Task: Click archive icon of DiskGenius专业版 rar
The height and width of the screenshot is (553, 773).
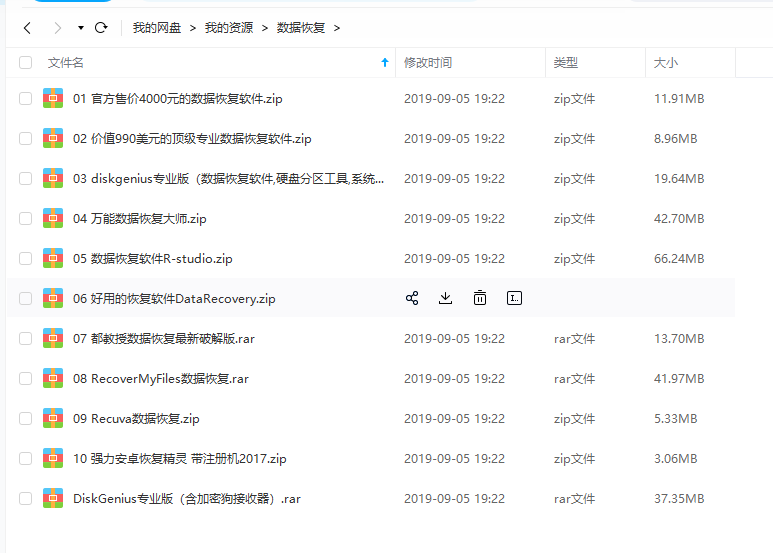Action: [53, 498]
